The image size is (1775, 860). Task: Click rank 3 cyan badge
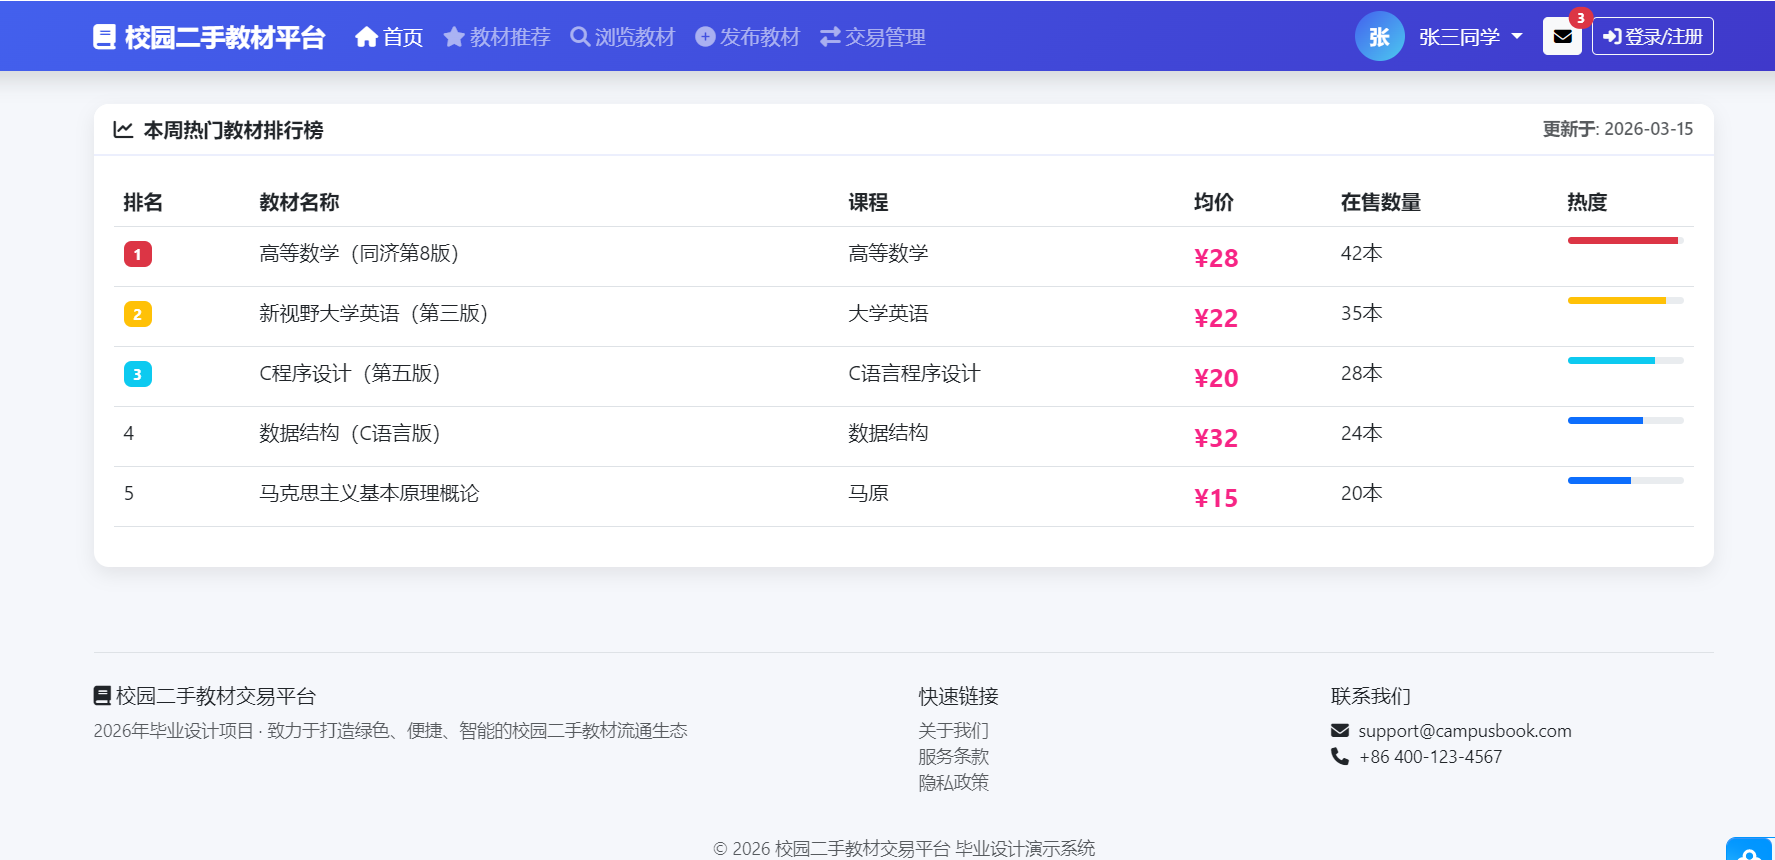pos(138,374)
